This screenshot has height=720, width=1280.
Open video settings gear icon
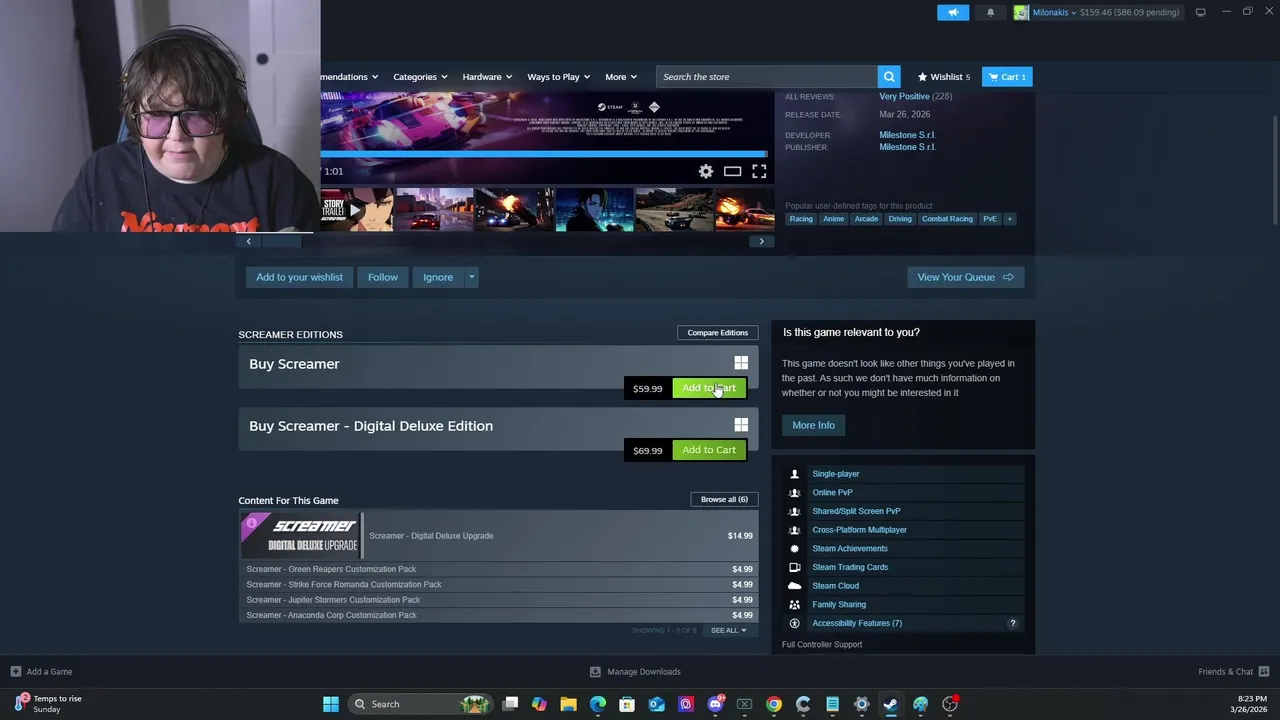tap(706, 171)
